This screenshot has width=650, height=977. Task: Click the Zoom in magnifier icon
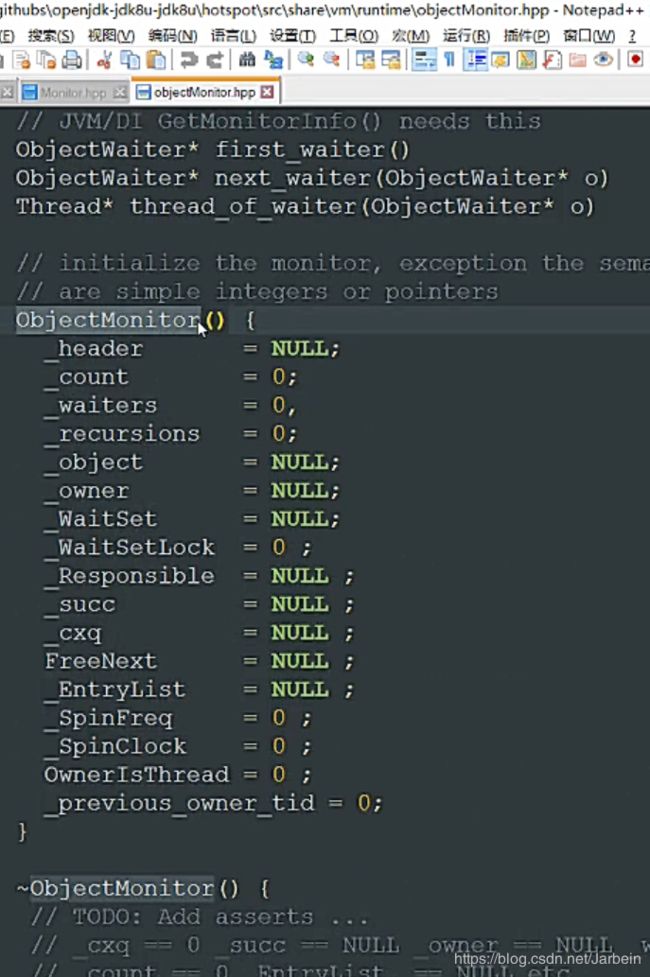(306, 60)
